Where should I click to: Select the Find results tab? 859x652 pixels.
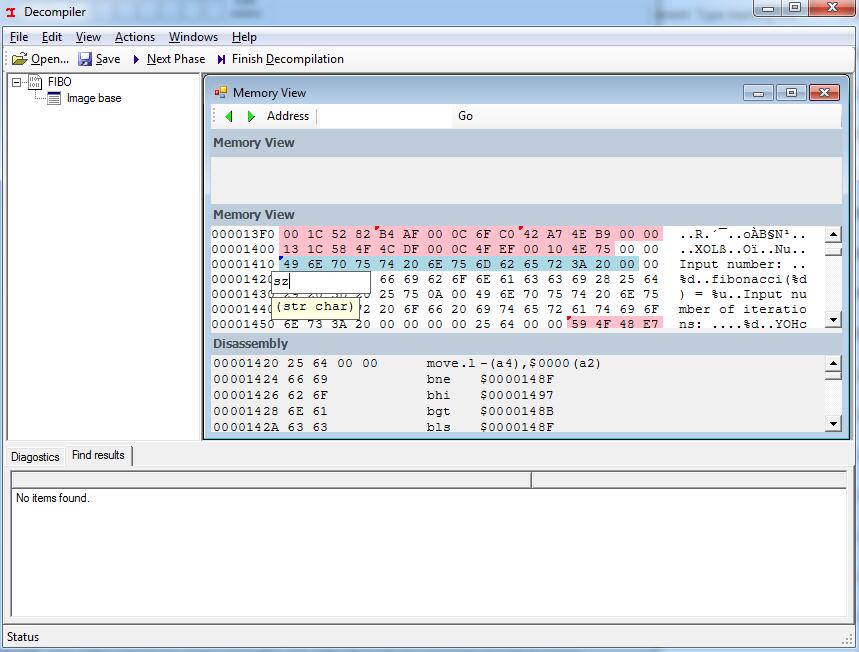[x=98, y=455]
